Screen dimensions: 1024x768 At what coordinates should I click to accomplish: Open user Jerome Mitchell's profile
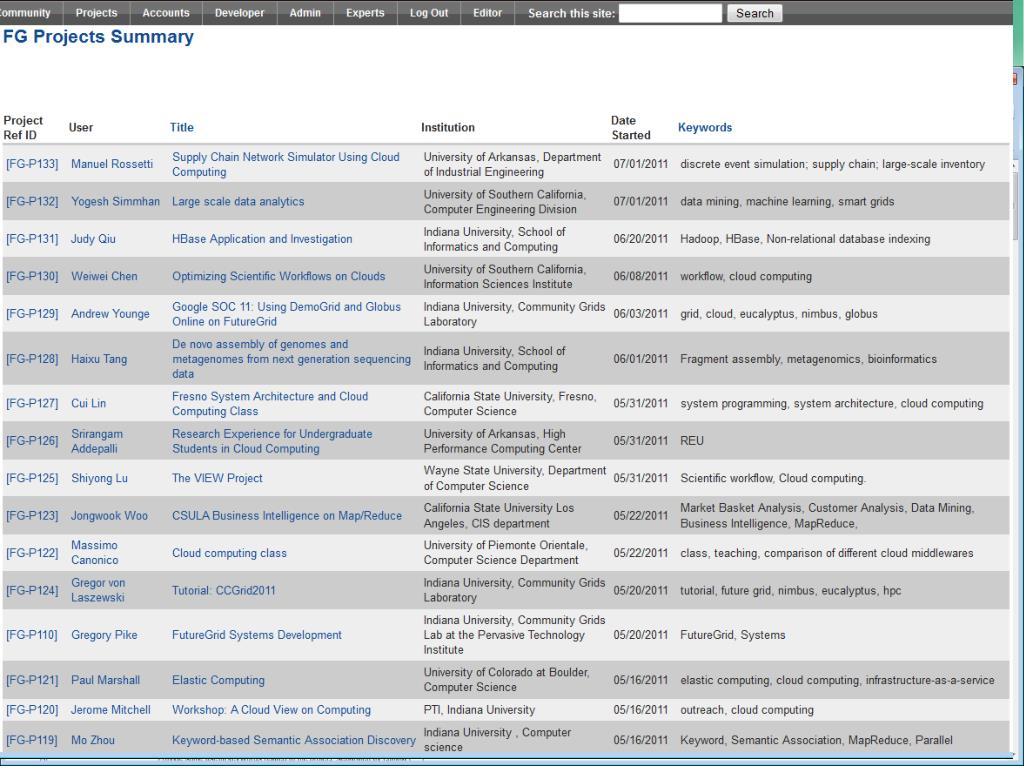[x=110, y=710]
